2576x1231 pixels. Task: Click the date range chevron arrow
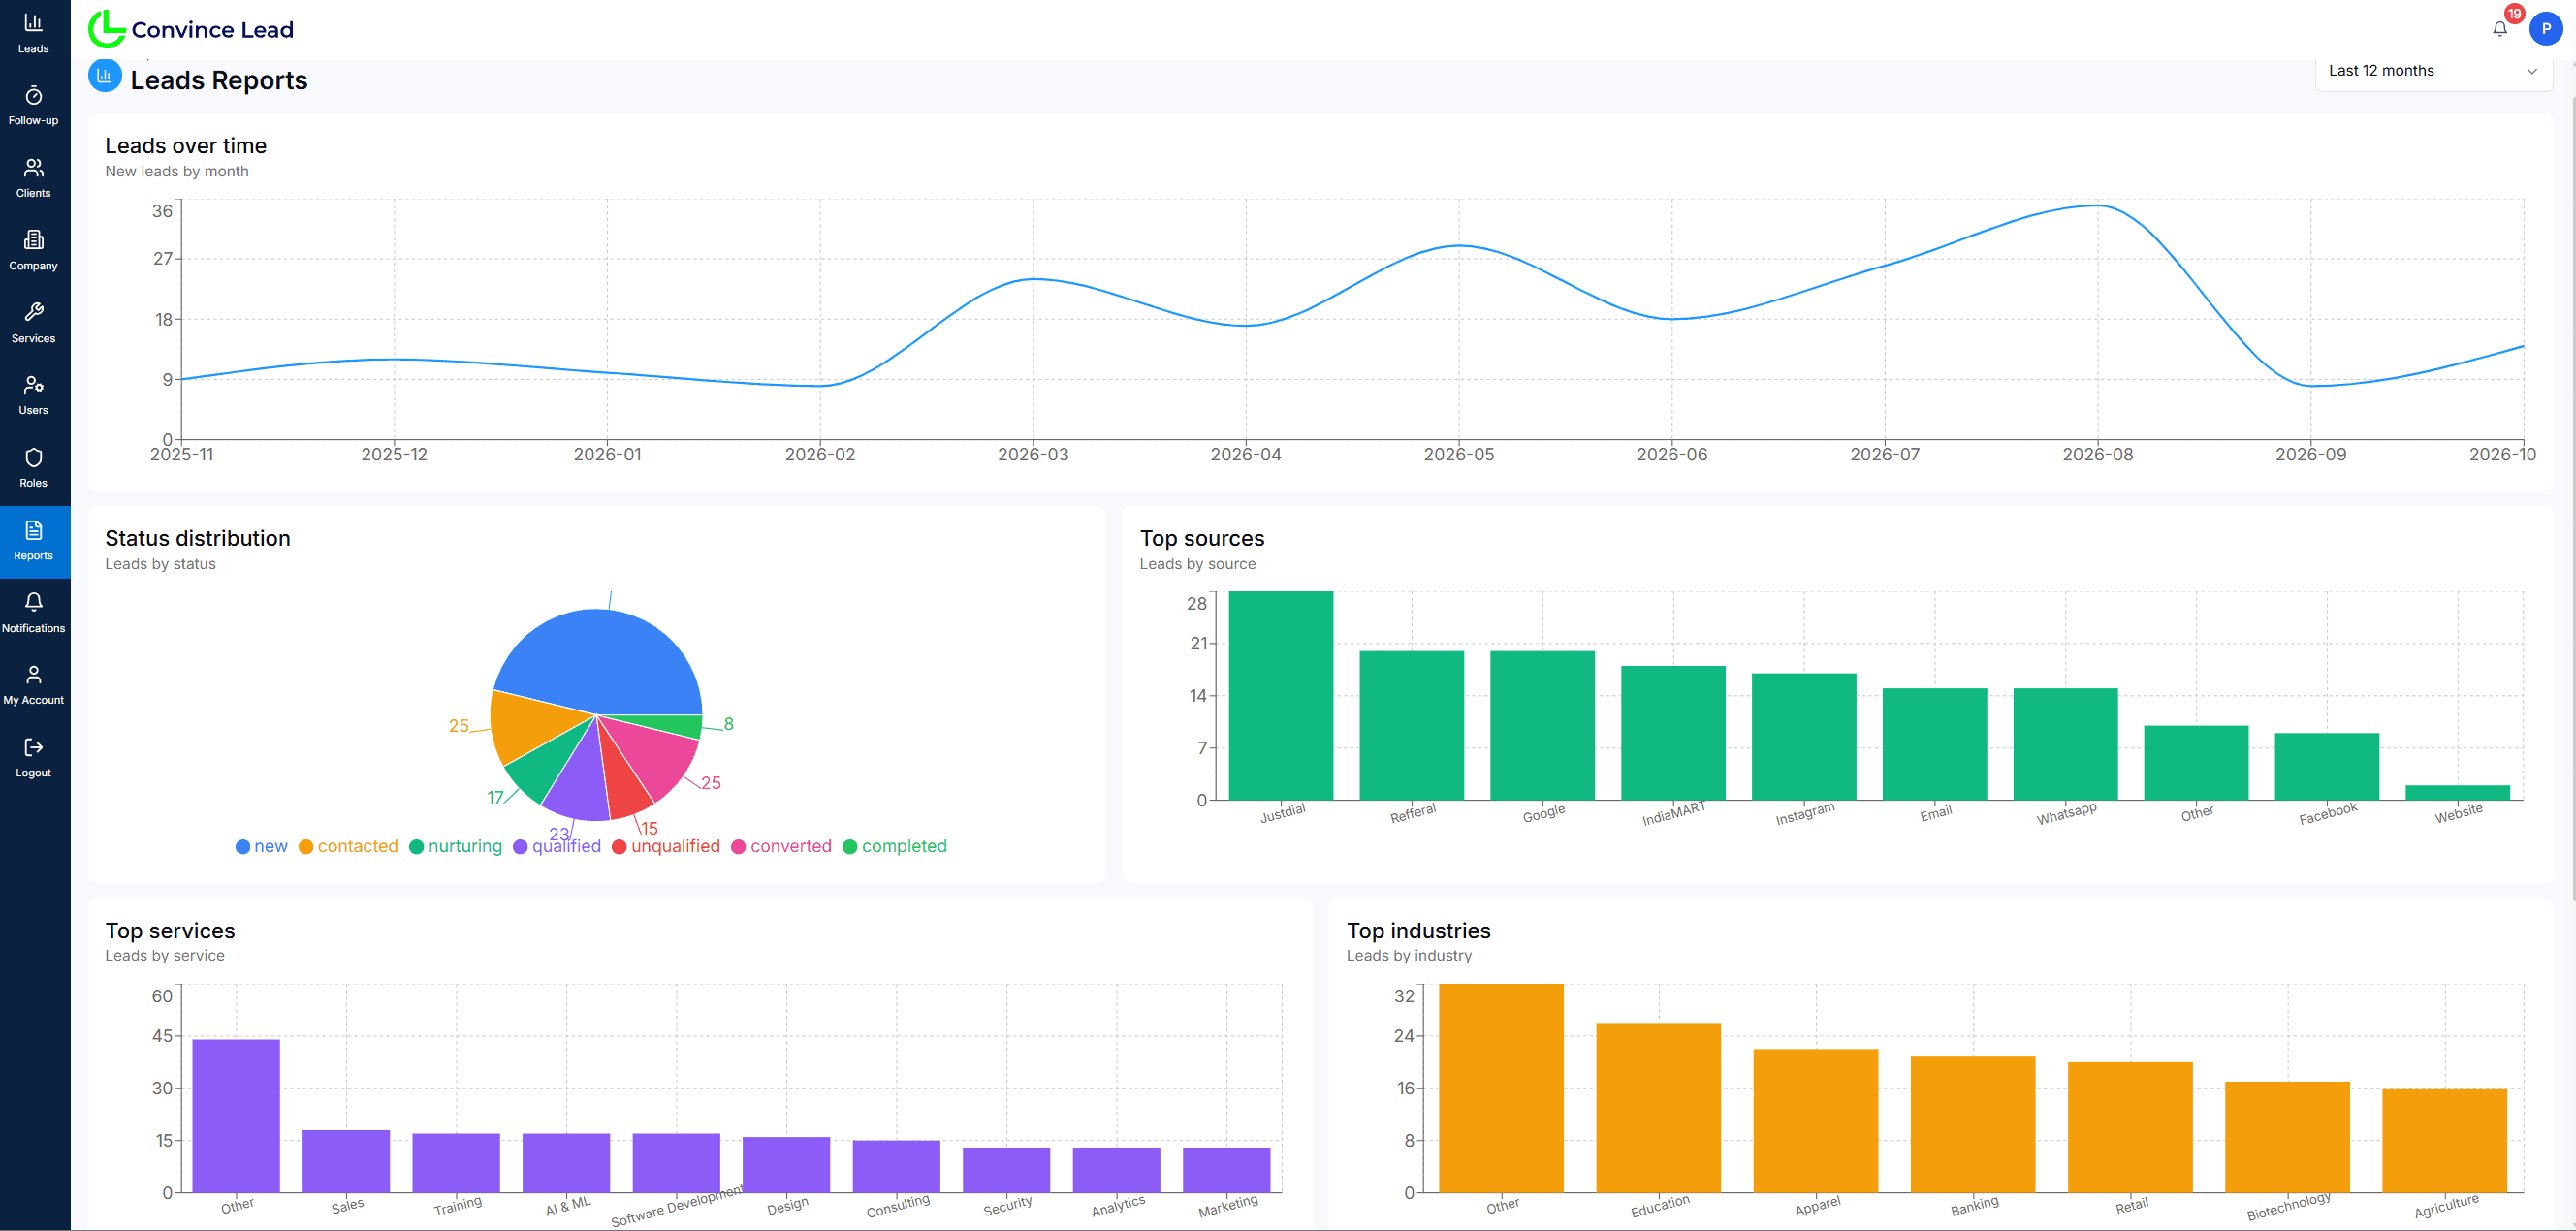point(2532,71)
